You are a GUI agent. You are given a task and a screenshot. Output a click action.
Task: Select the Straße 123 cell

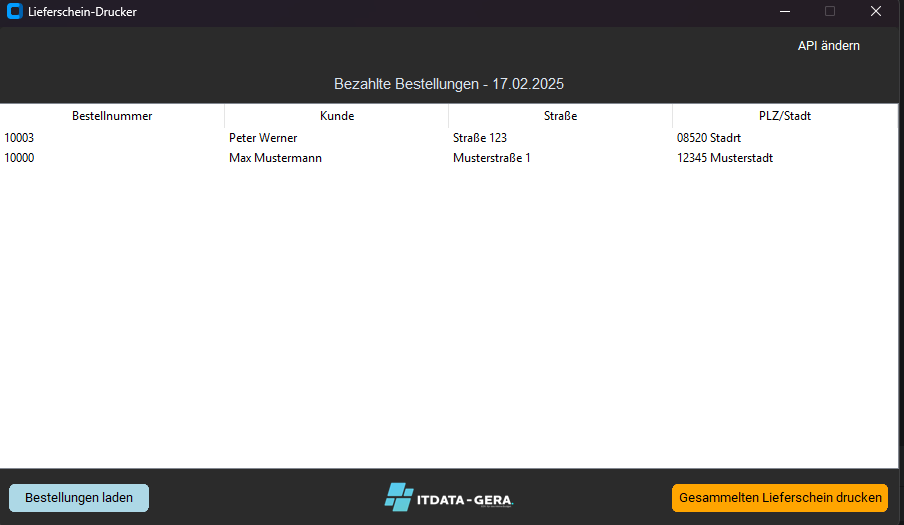click(x=480, y=138)
